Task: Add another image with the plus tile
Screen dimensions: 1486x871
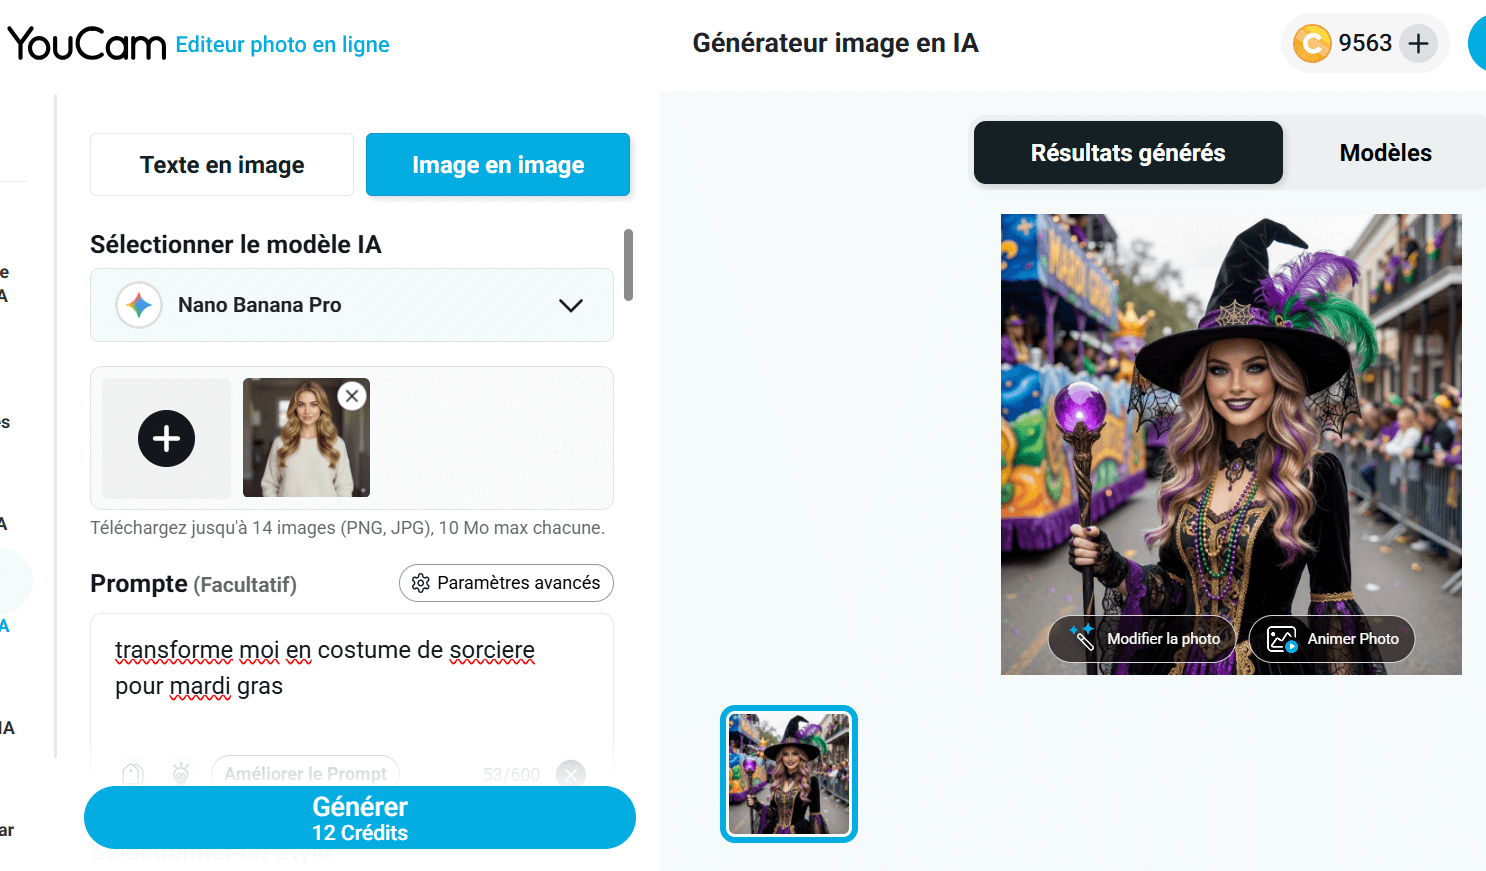Action: (x=166, y=438)
